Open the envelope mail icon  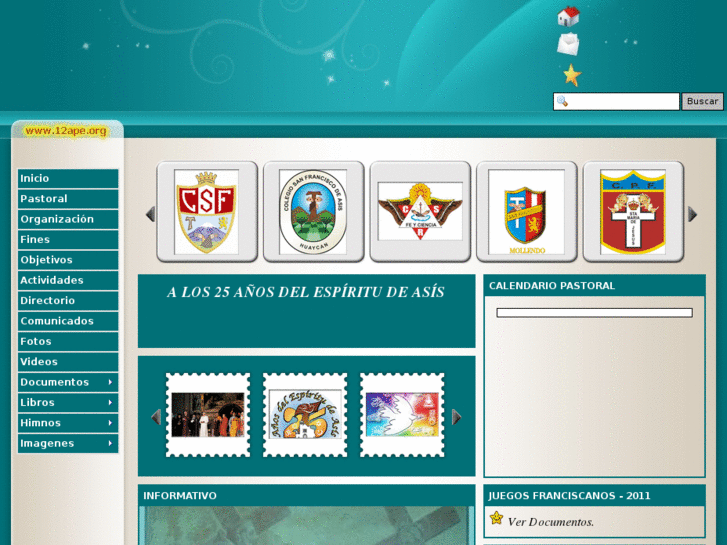pos(568,45)
